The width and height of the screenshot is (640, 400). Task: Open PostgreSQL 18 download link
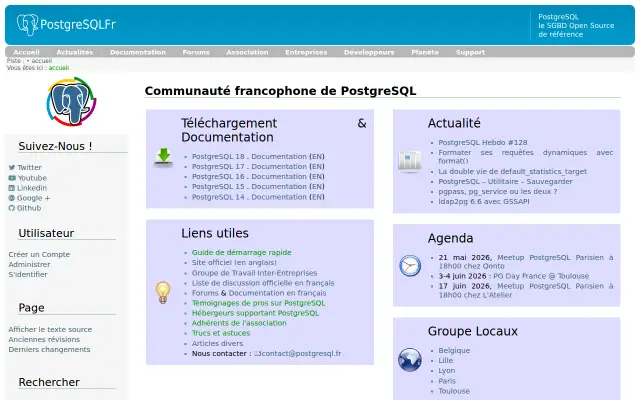pos(218,156)
